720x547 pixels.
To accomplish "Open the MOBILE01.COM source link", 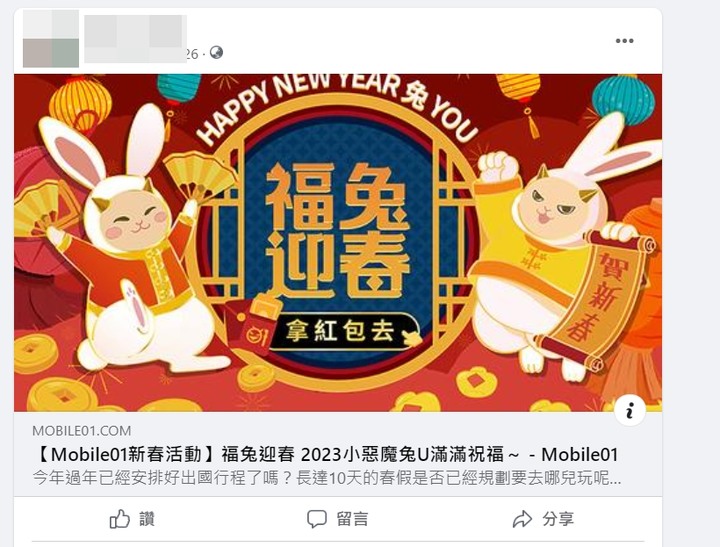I will point(82,431).
